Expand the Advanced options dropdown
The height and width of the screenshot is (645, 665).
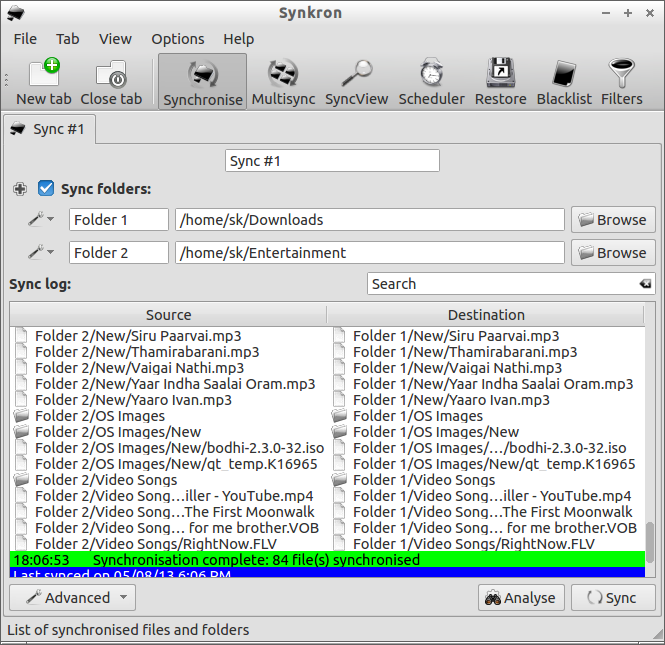pos(73,598)
